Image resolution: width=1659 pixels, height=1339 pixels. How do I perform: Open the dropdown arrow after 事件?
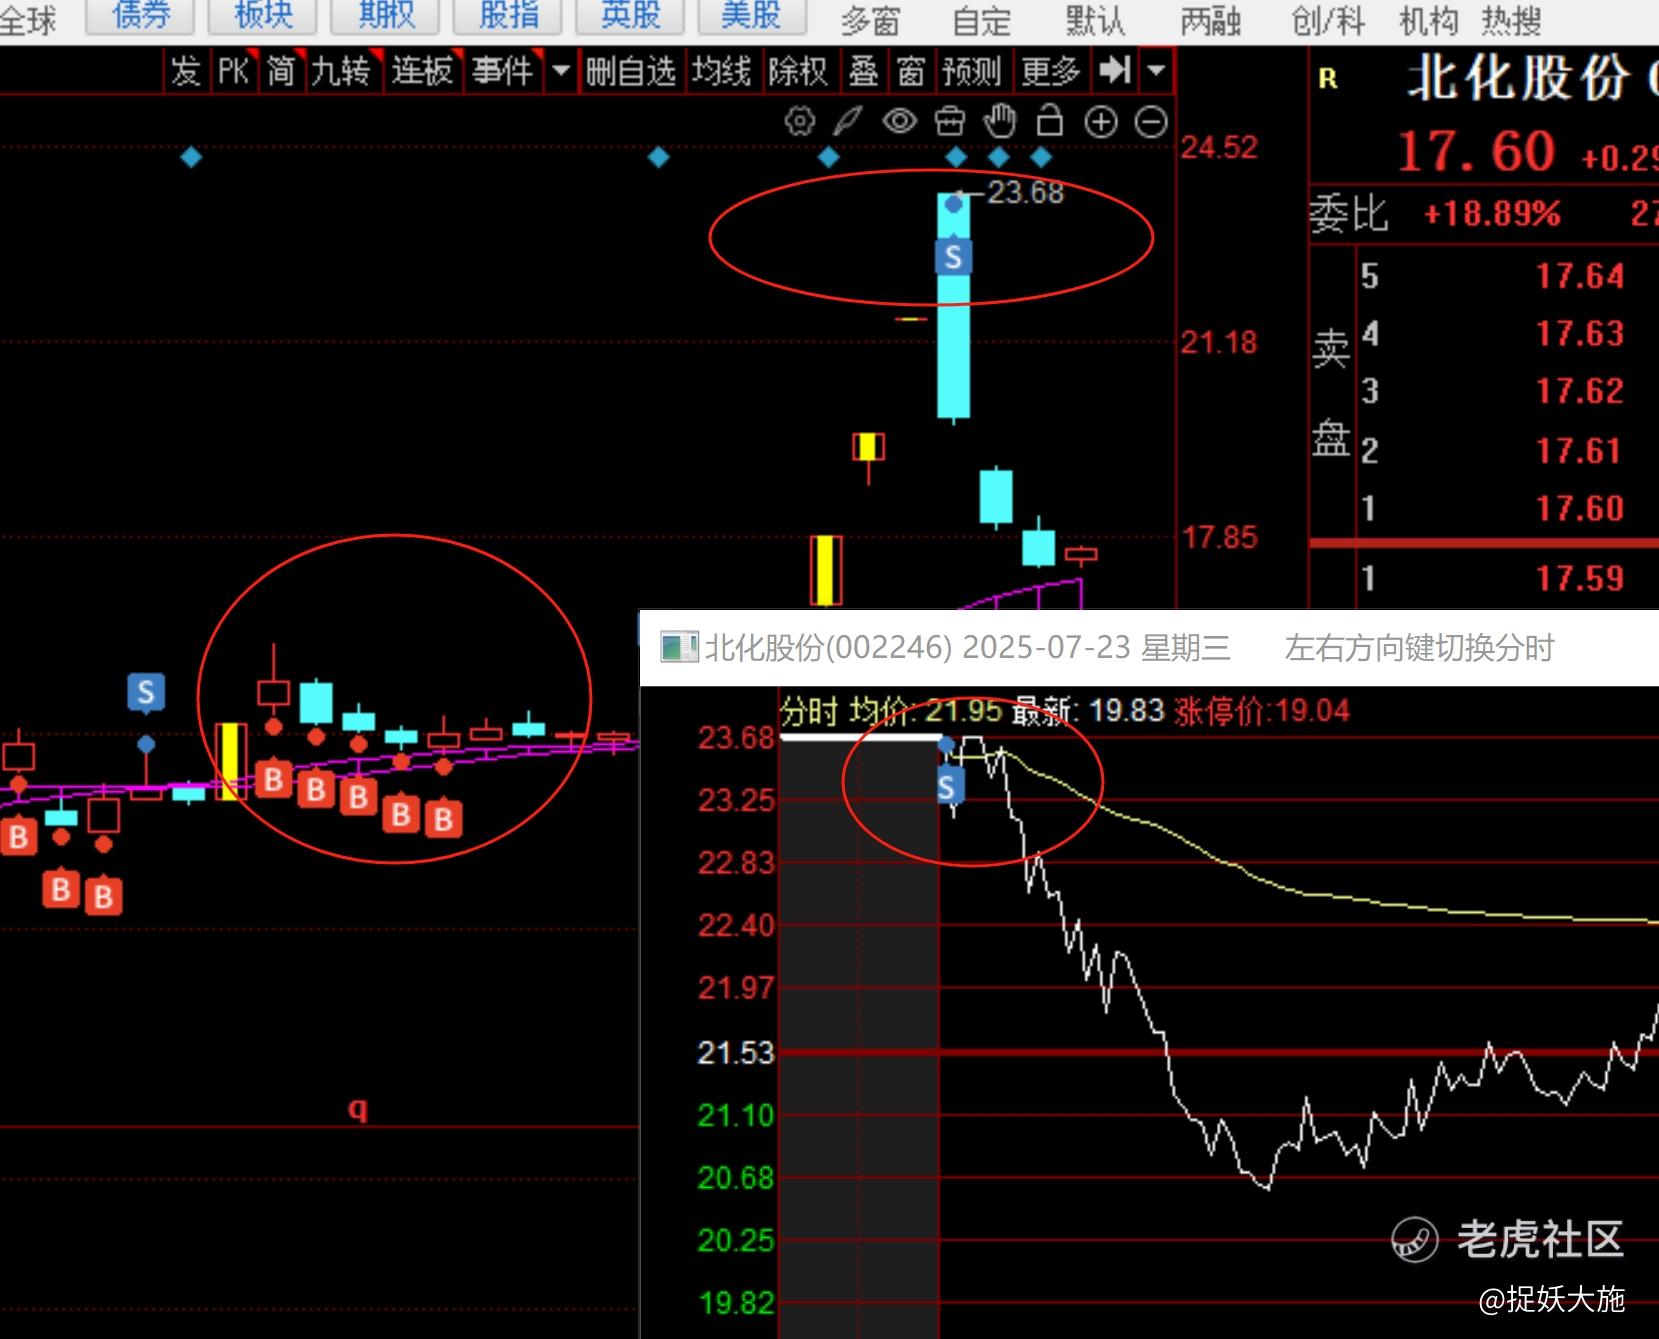(560, 71)
